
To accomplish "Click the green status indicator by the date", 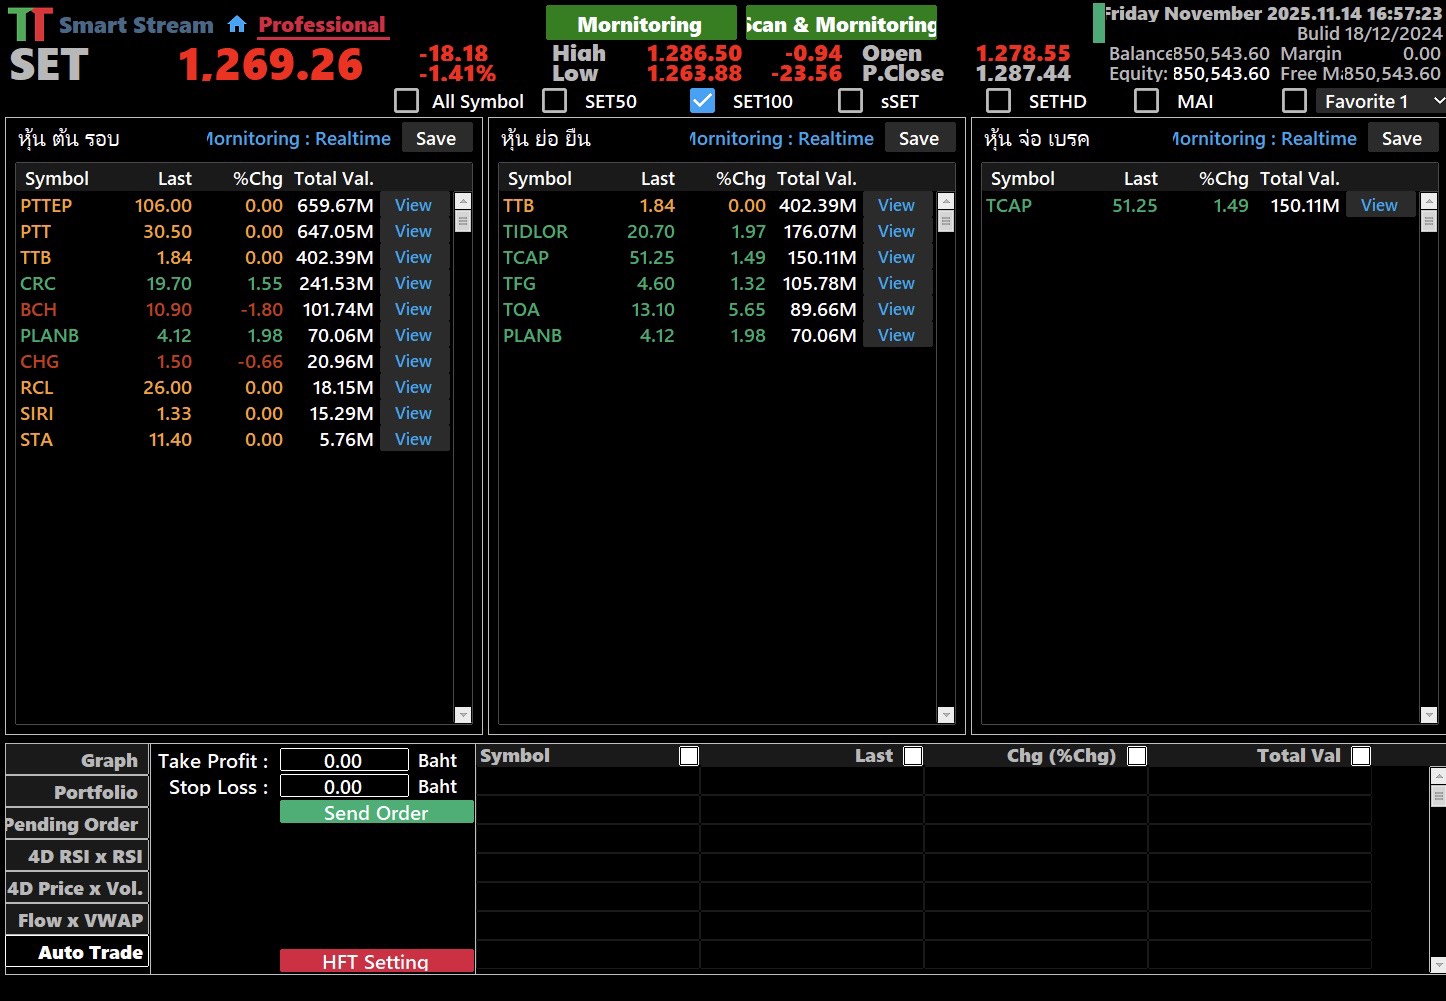I will tap(1099, 23).
